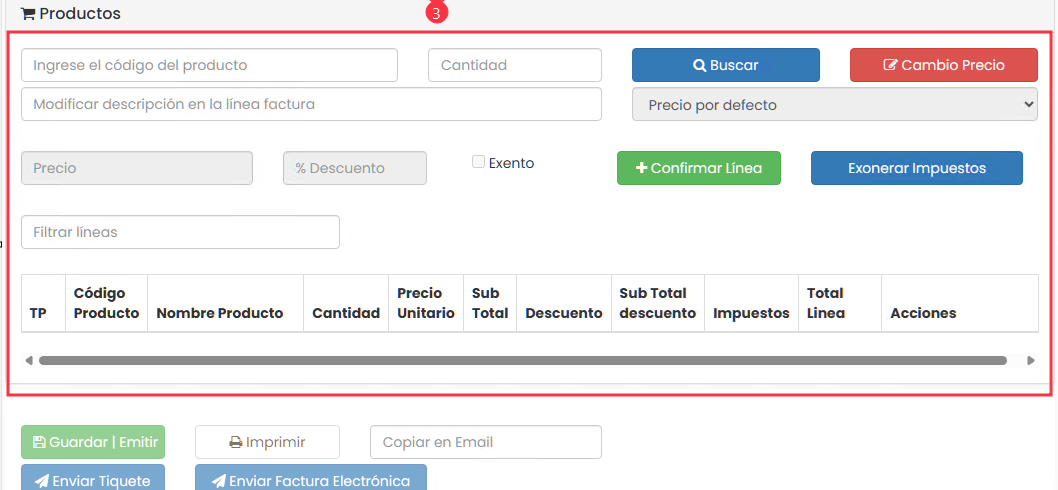Click the Imprimir print button
The height and width of the screenshot is (490, 1058).
pos(267,442)
